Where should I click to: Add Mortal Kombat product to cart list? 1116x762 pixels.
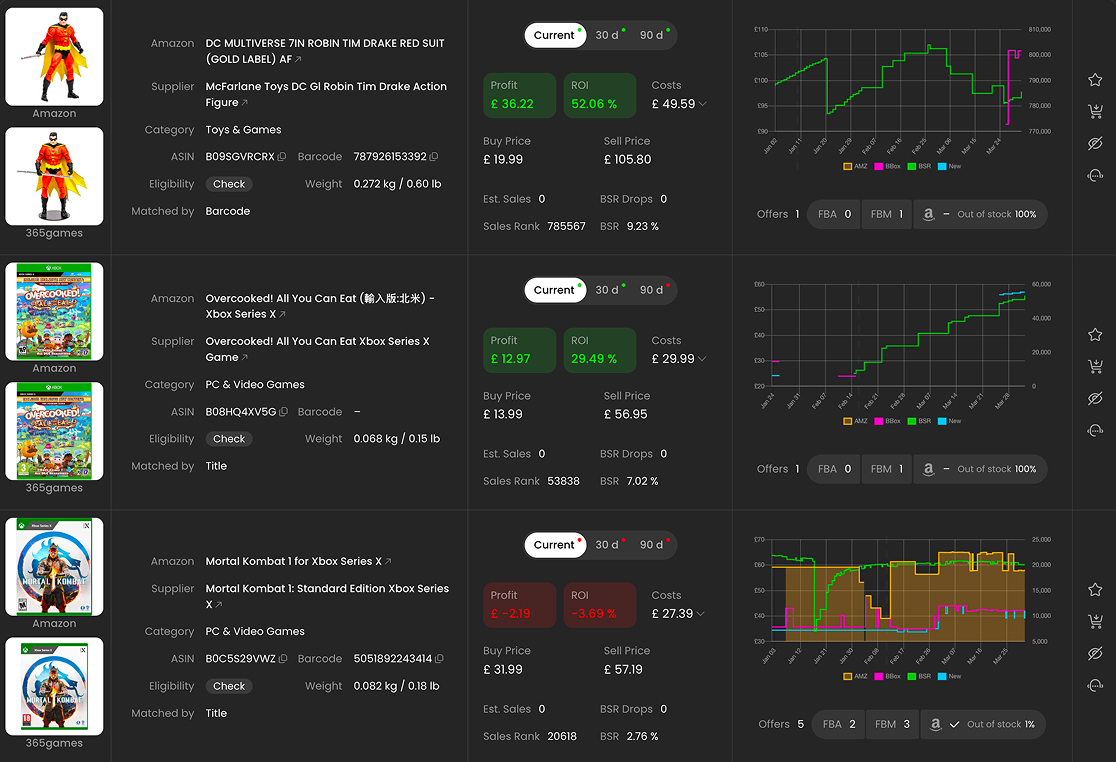click(1095, 621)
